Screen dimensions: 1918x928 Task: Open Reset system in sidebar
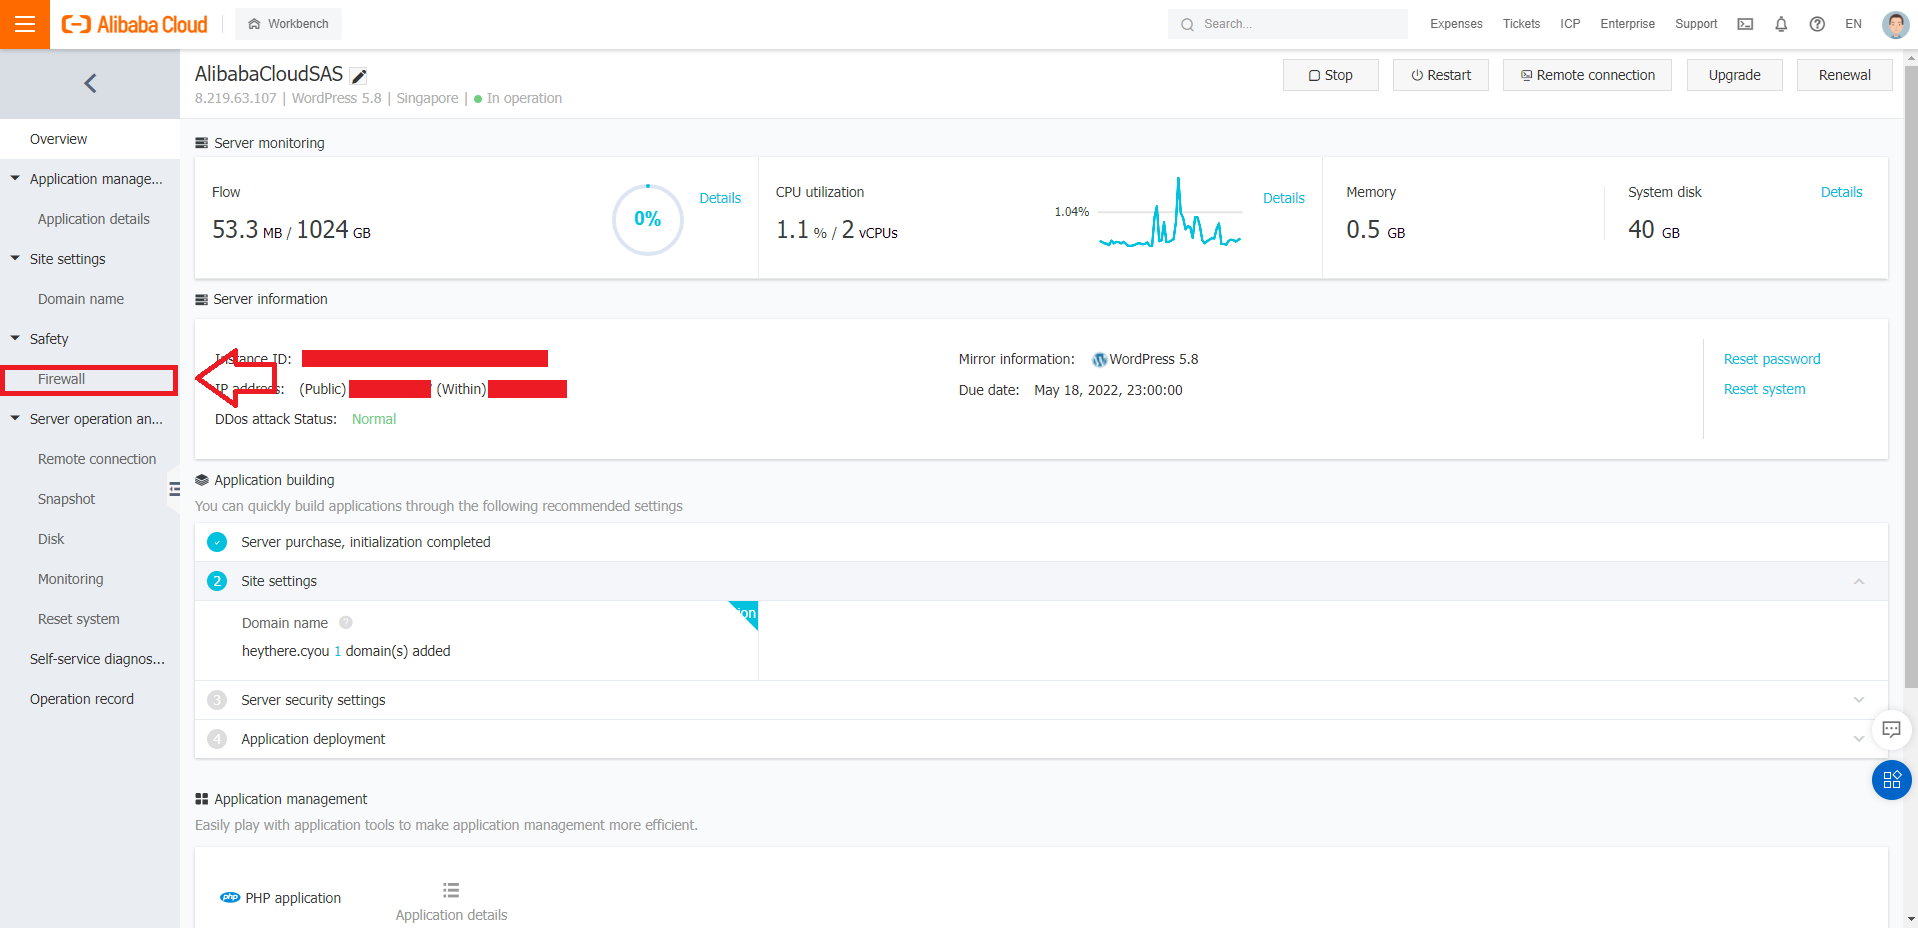(79, 619)
